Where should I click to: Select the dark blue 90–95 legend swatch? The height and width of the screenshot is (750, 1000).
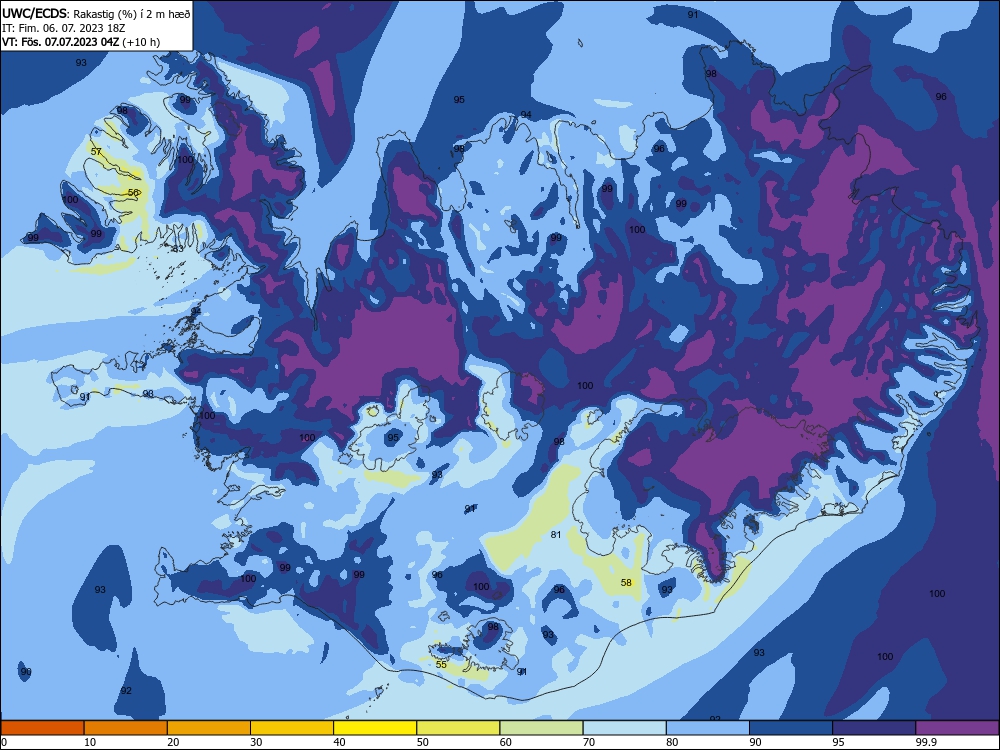(791, 728)
